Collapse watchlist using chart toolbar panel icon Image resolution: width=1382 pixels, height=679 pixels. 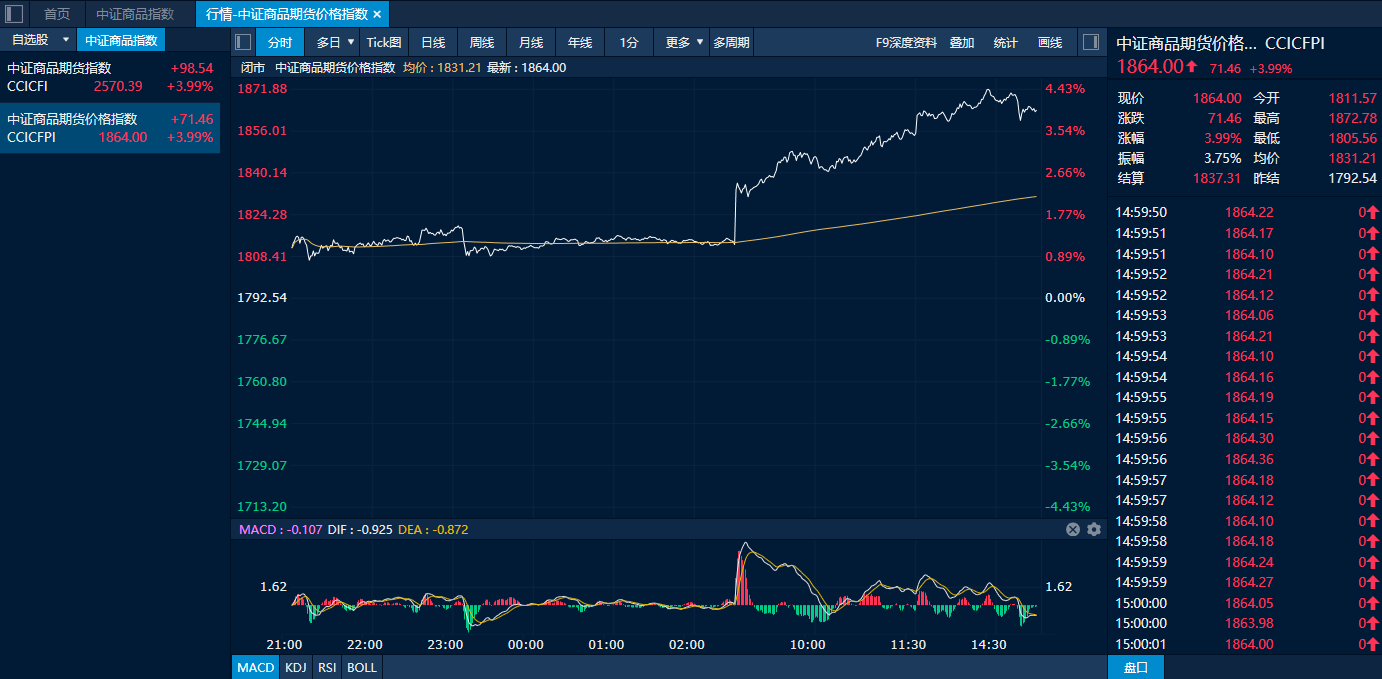point(243,42)
